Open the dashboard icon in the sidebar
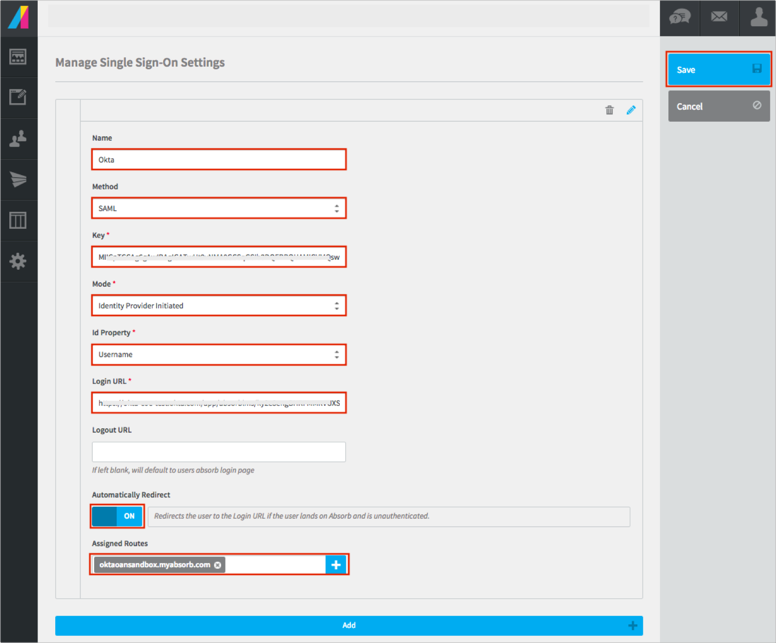 18,57
